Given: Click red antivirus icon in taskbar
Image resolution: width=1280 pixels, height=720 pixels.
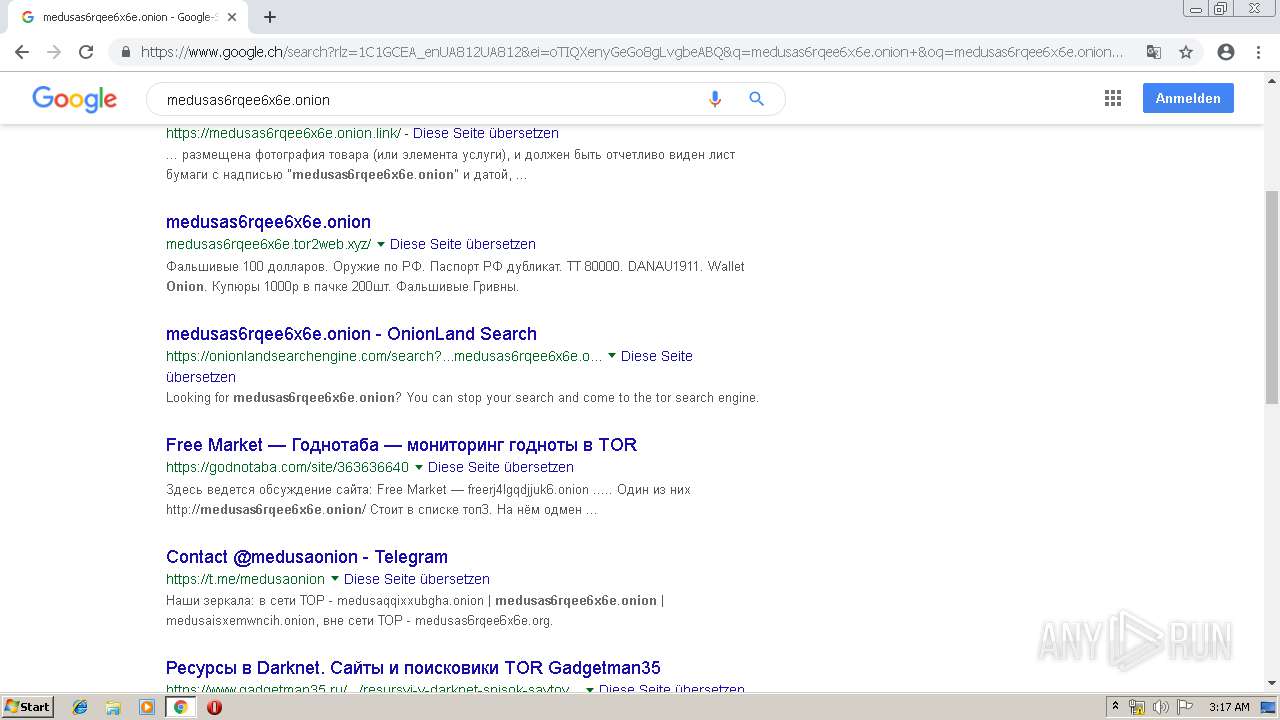Looking at the screenshot, I should click(214, 707).
